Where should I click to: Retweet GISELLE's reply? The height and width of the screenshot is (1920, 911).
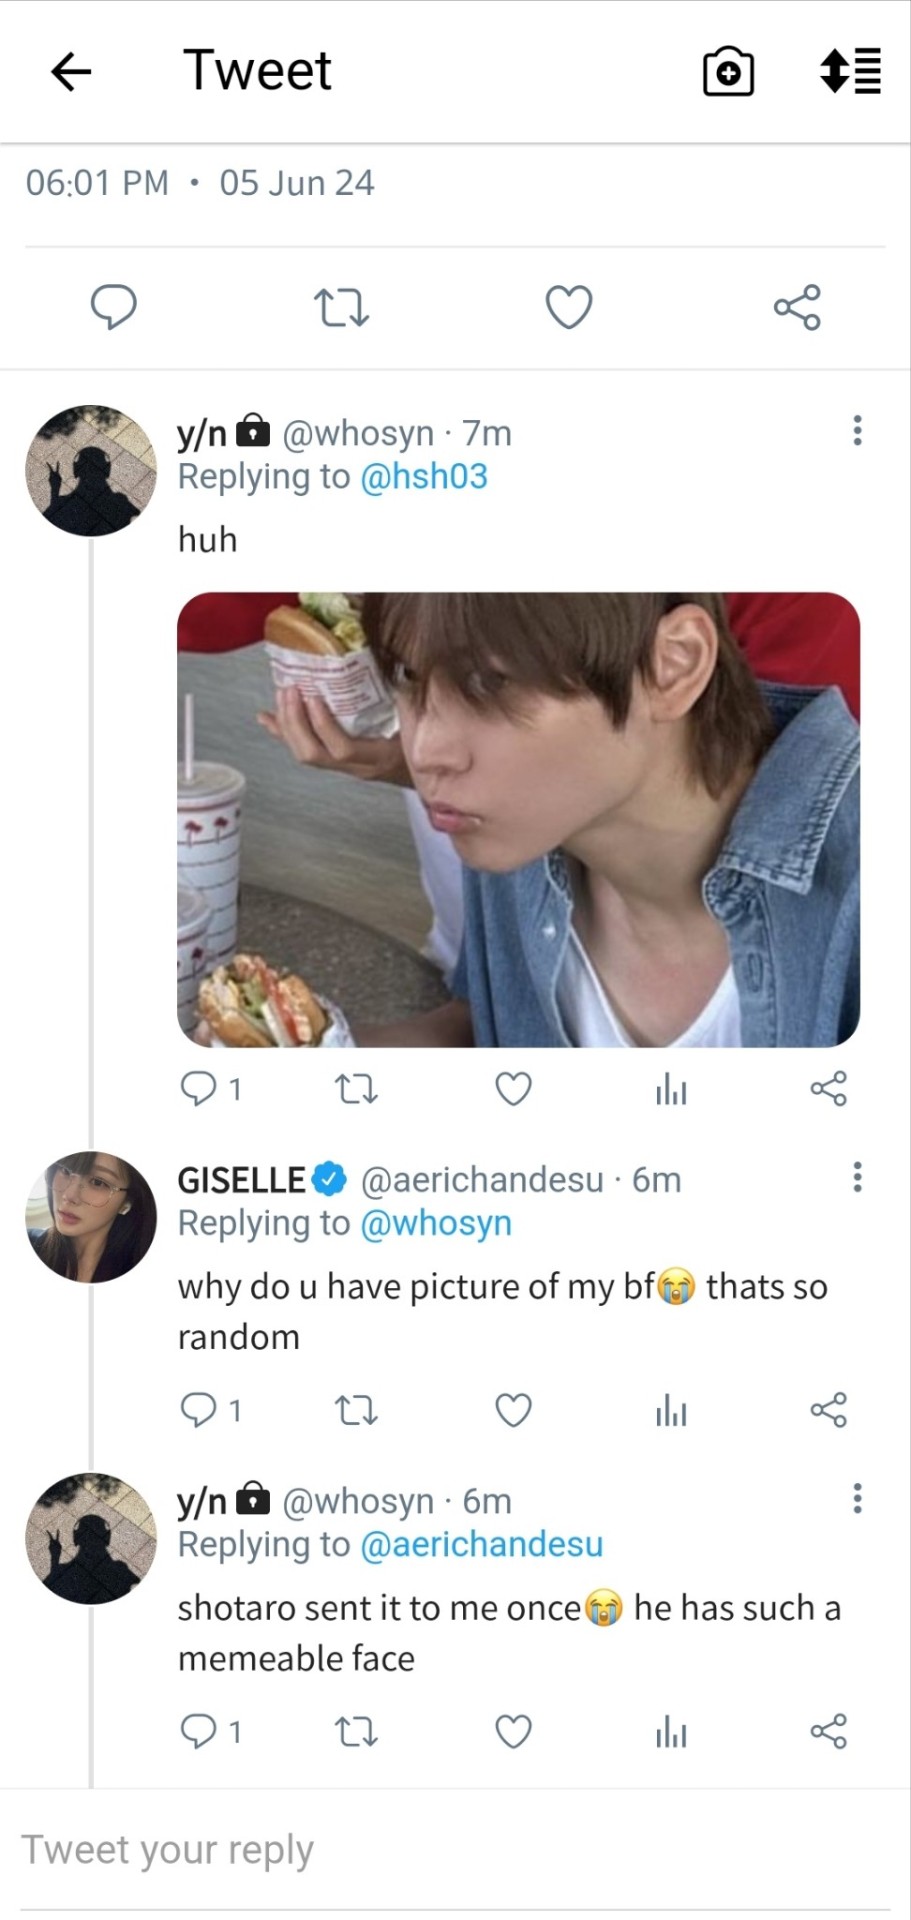[355, 1410]
